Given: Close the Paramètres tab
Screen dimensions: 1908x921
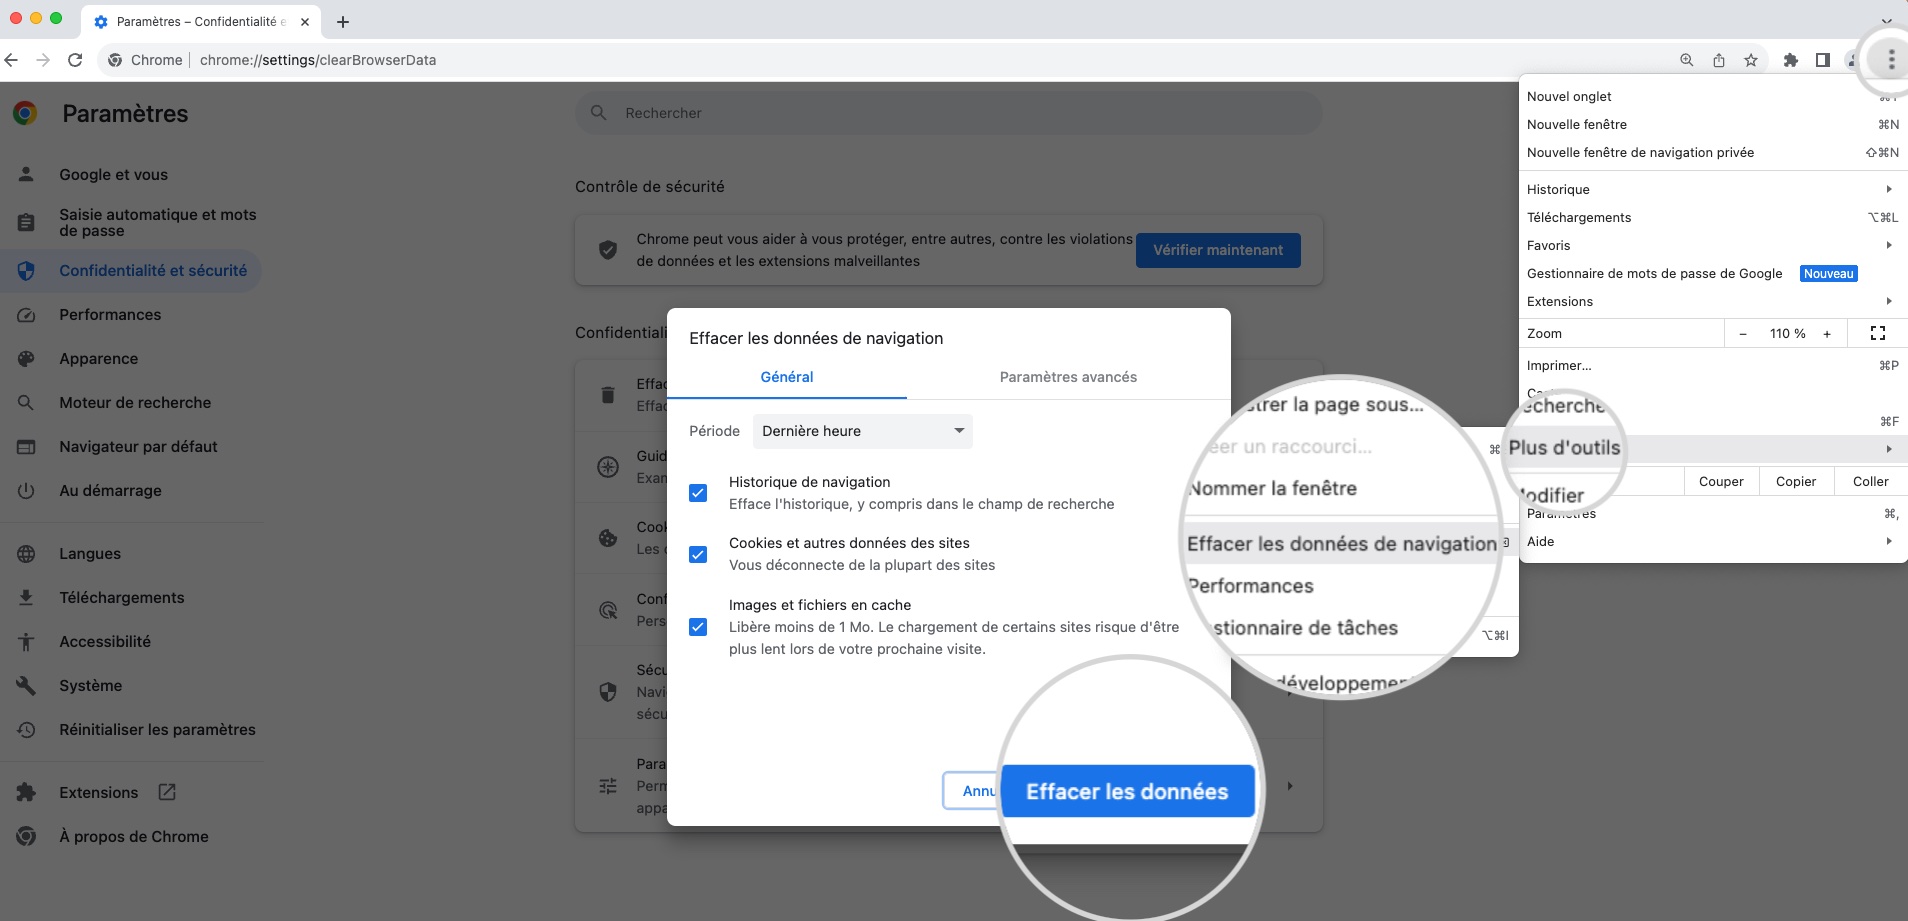Looking at the screenshot, I should [305, 22].
